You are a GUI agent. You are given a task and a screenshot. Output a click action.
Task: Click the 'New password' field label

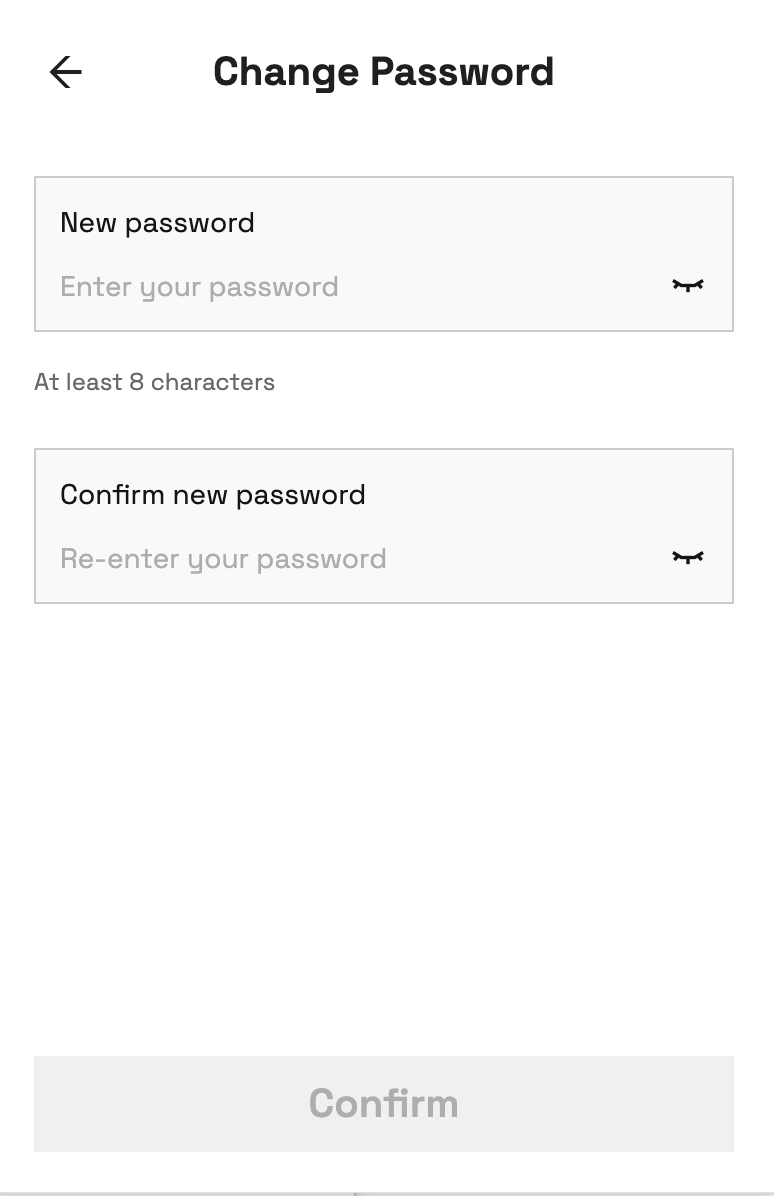pyautogui.click(x=157, y=223)
